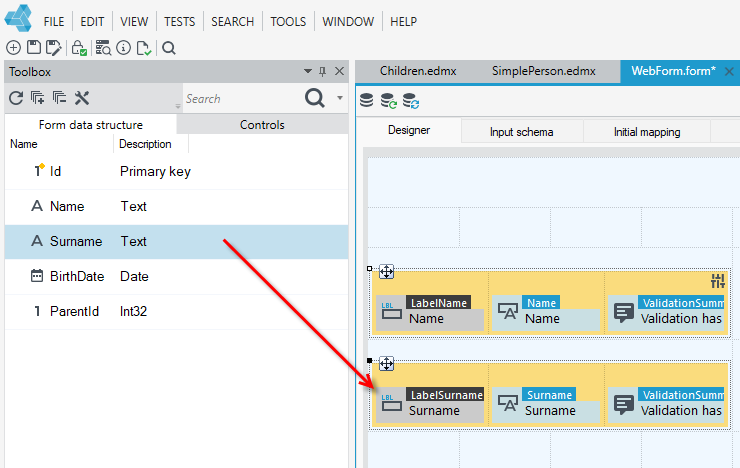The image size is (740, 468).
Task: Click the move handle of the Name row
Action: tap(387, 272)
